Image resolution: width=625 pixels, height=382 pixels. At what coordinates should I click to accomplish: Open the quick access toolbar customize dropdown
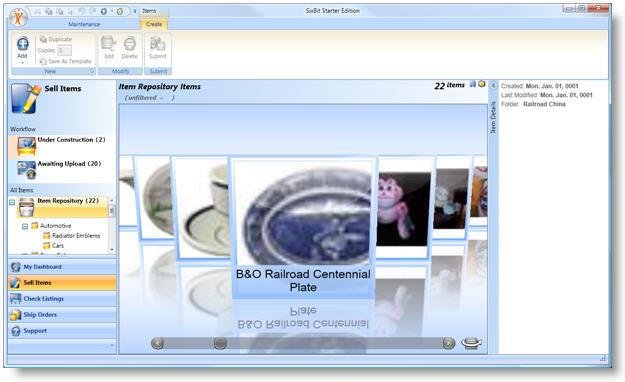135,12
